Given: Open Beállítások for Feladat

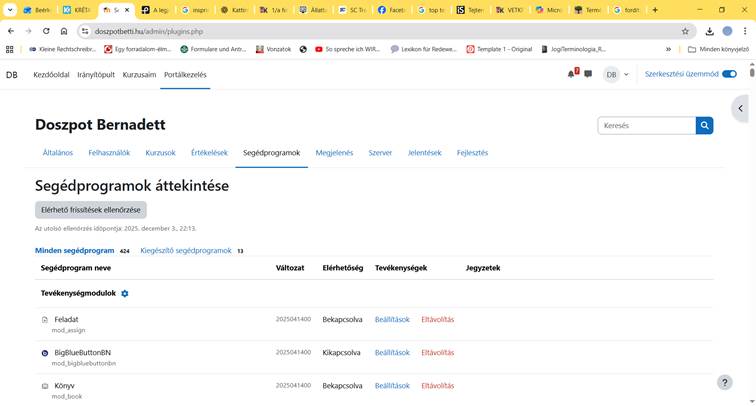Looking at the screenshot, I should tap(392, 320).
